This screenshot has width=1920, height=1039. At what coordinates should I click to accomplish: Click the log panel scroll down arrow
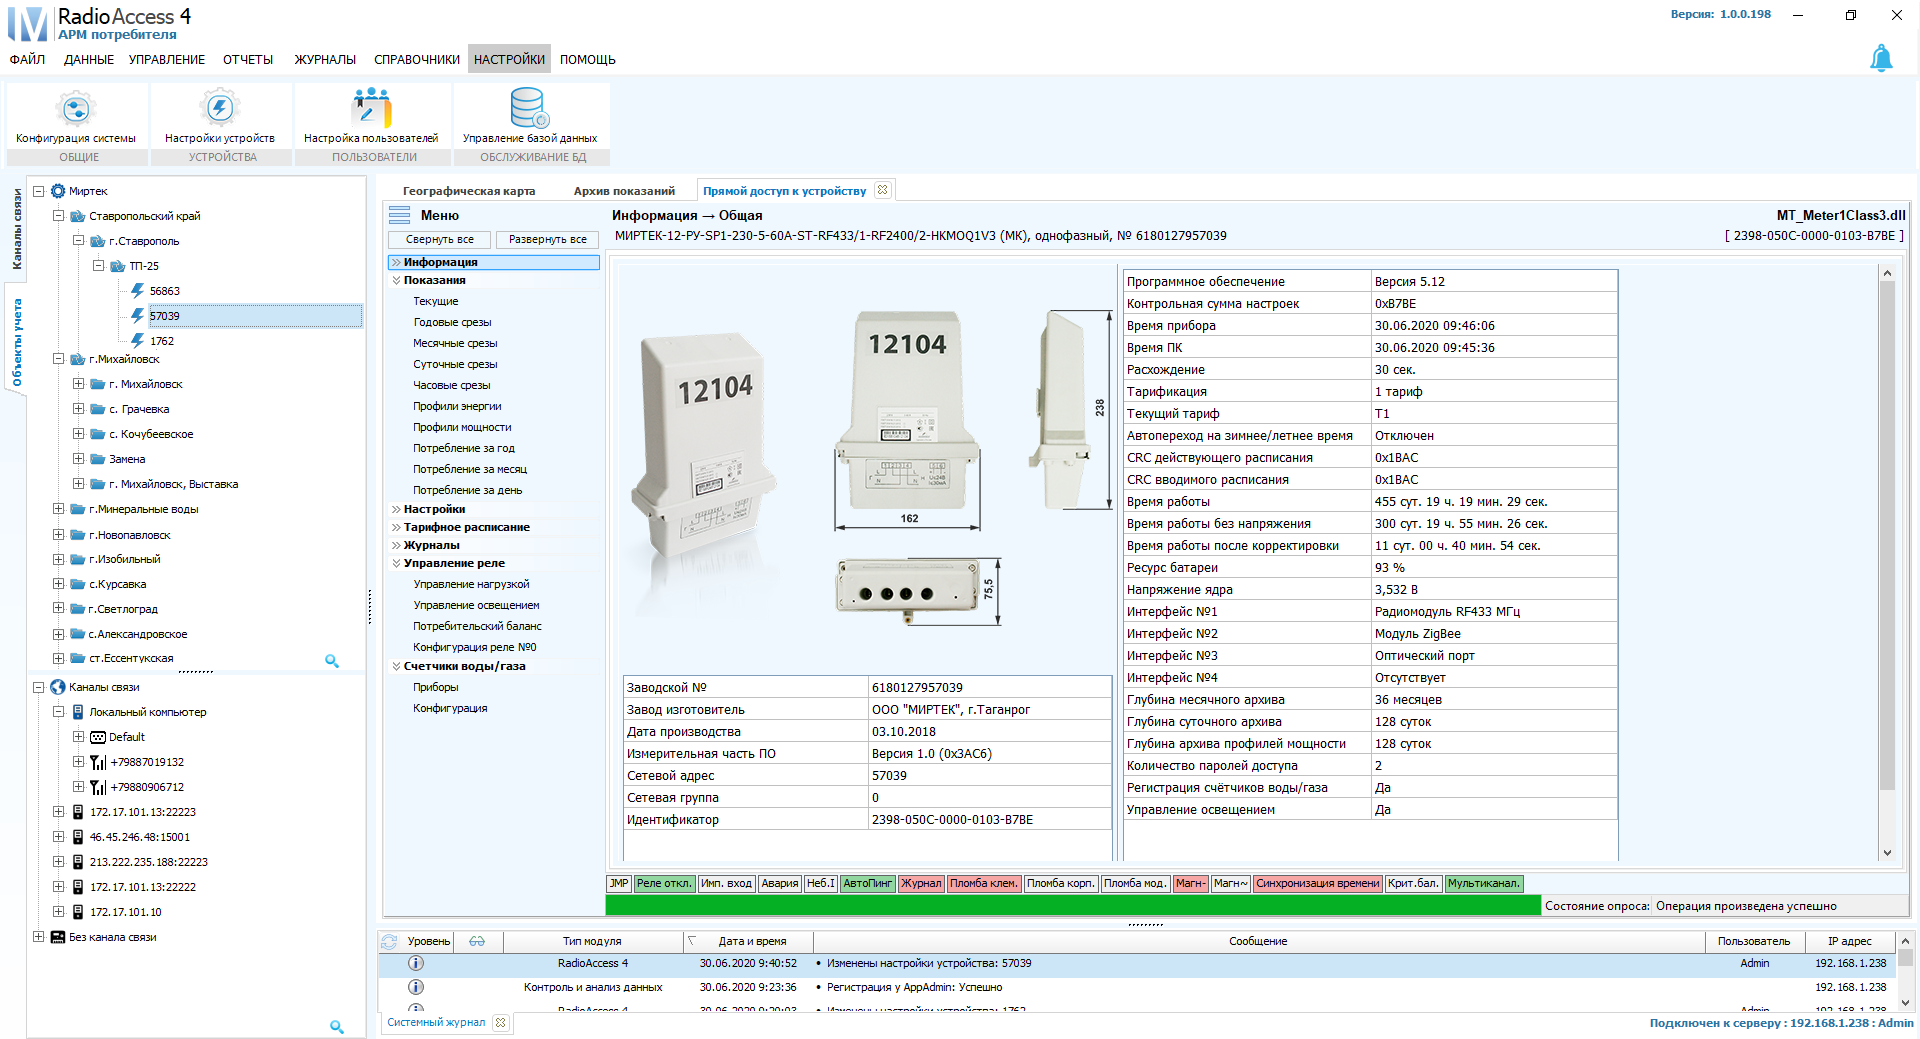(x=1905, y=1003)
